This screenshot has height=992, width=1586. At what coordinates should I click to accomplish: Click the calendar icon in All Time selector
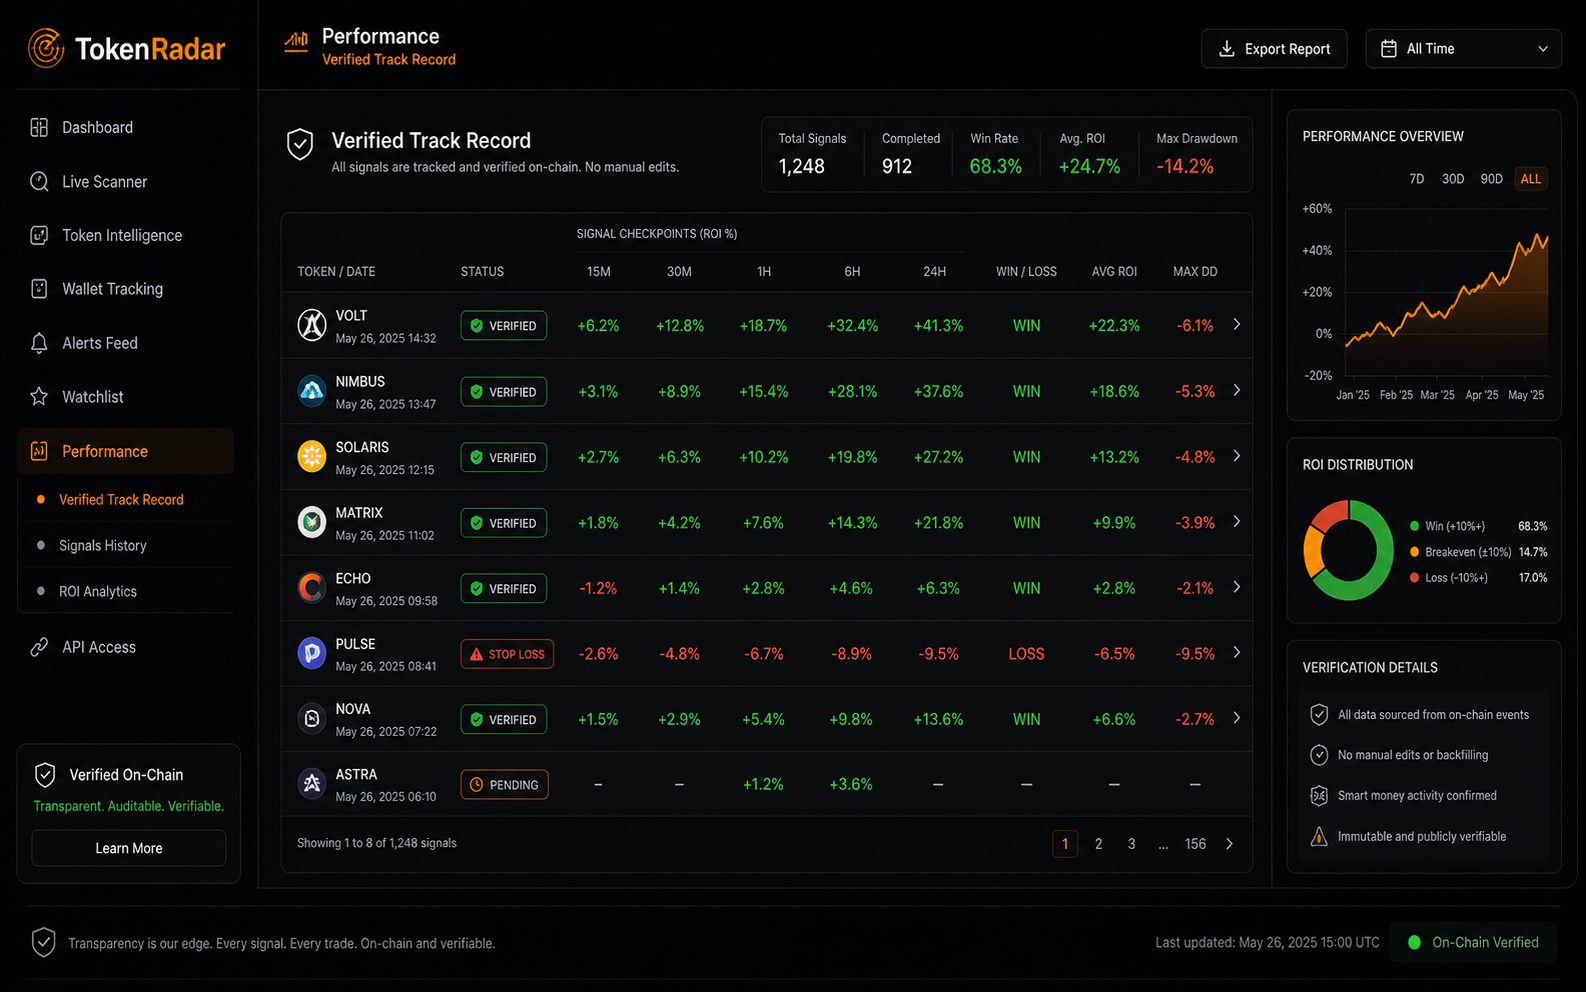[1389, 49]
